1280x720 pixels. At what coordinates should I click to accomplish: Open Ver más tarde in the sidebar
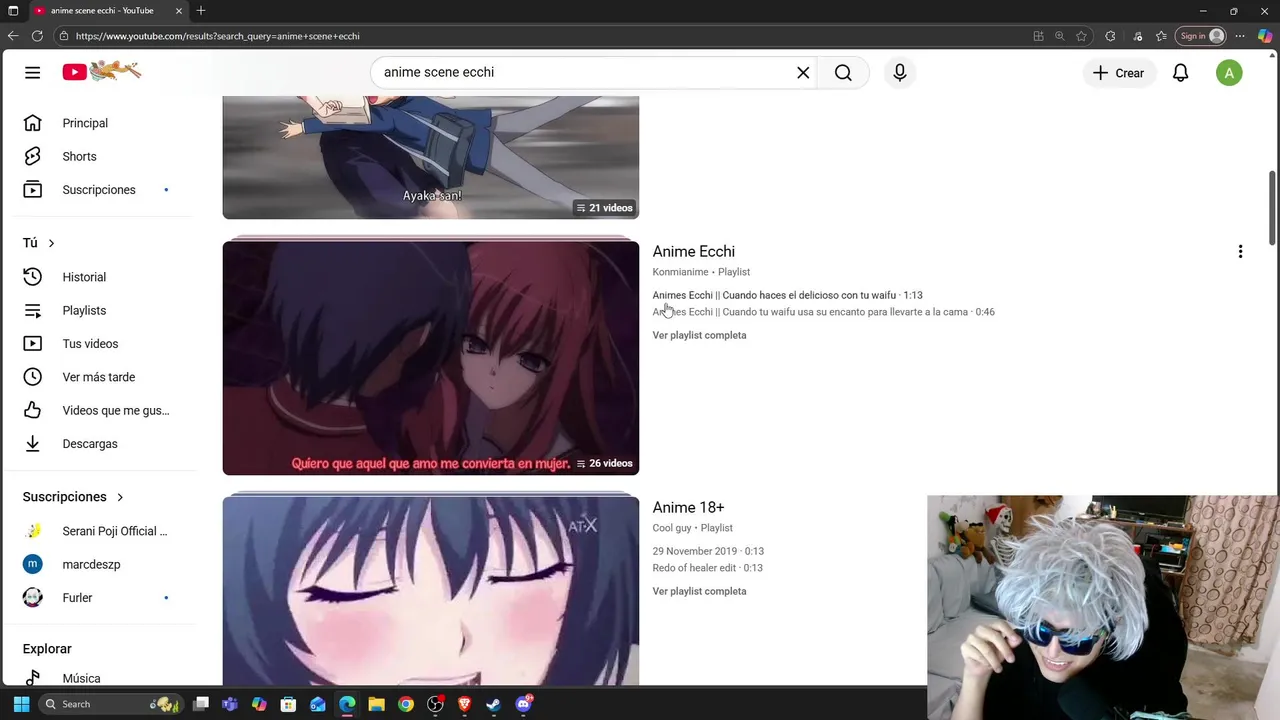point(100,377)
